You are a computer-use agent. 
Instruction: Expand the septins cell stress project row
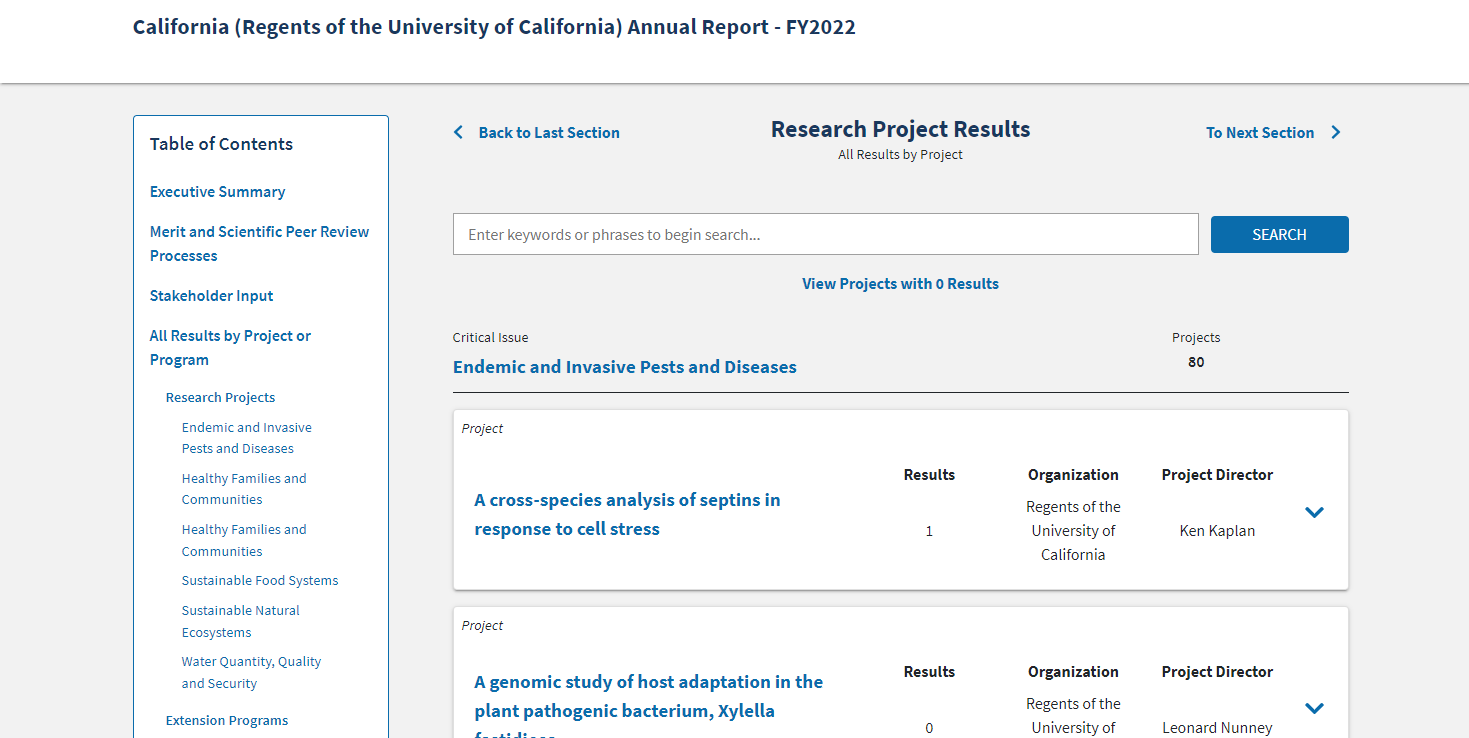[x=1314, y=512]
